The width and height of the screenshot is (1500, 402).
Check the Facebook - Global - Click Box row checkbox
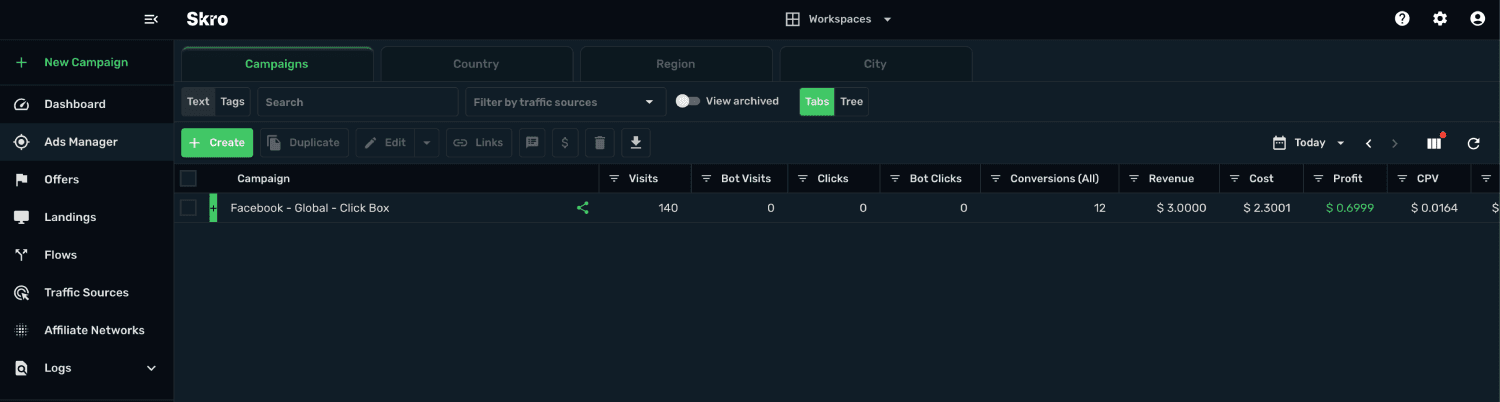pyautogui.click(x=188, y=208)
